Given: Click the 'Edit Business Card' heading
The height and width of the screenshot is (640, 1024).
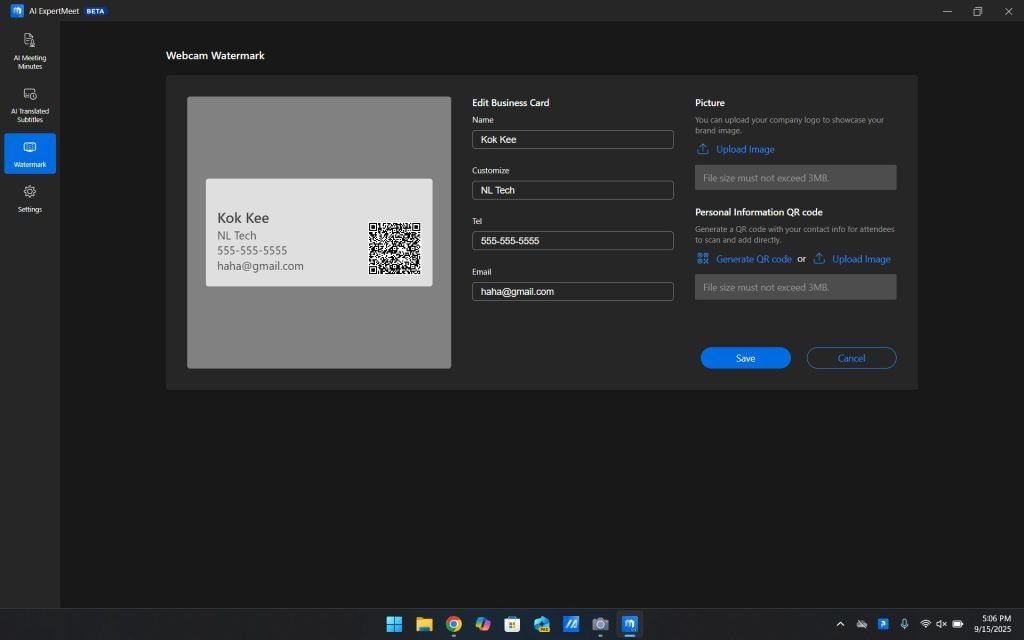Looking at the screenshot, I should pos(511,103).
